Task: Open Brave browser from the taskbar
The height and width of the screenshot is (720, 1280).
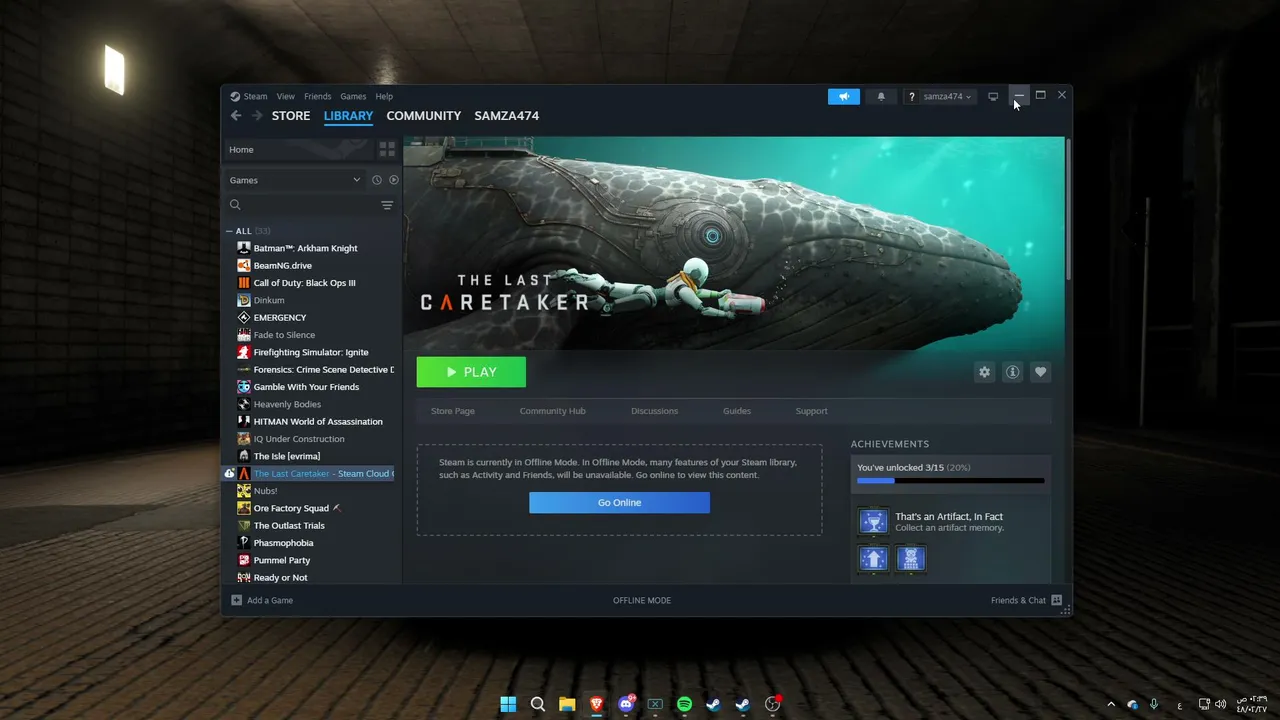Action: click(596, 704)
